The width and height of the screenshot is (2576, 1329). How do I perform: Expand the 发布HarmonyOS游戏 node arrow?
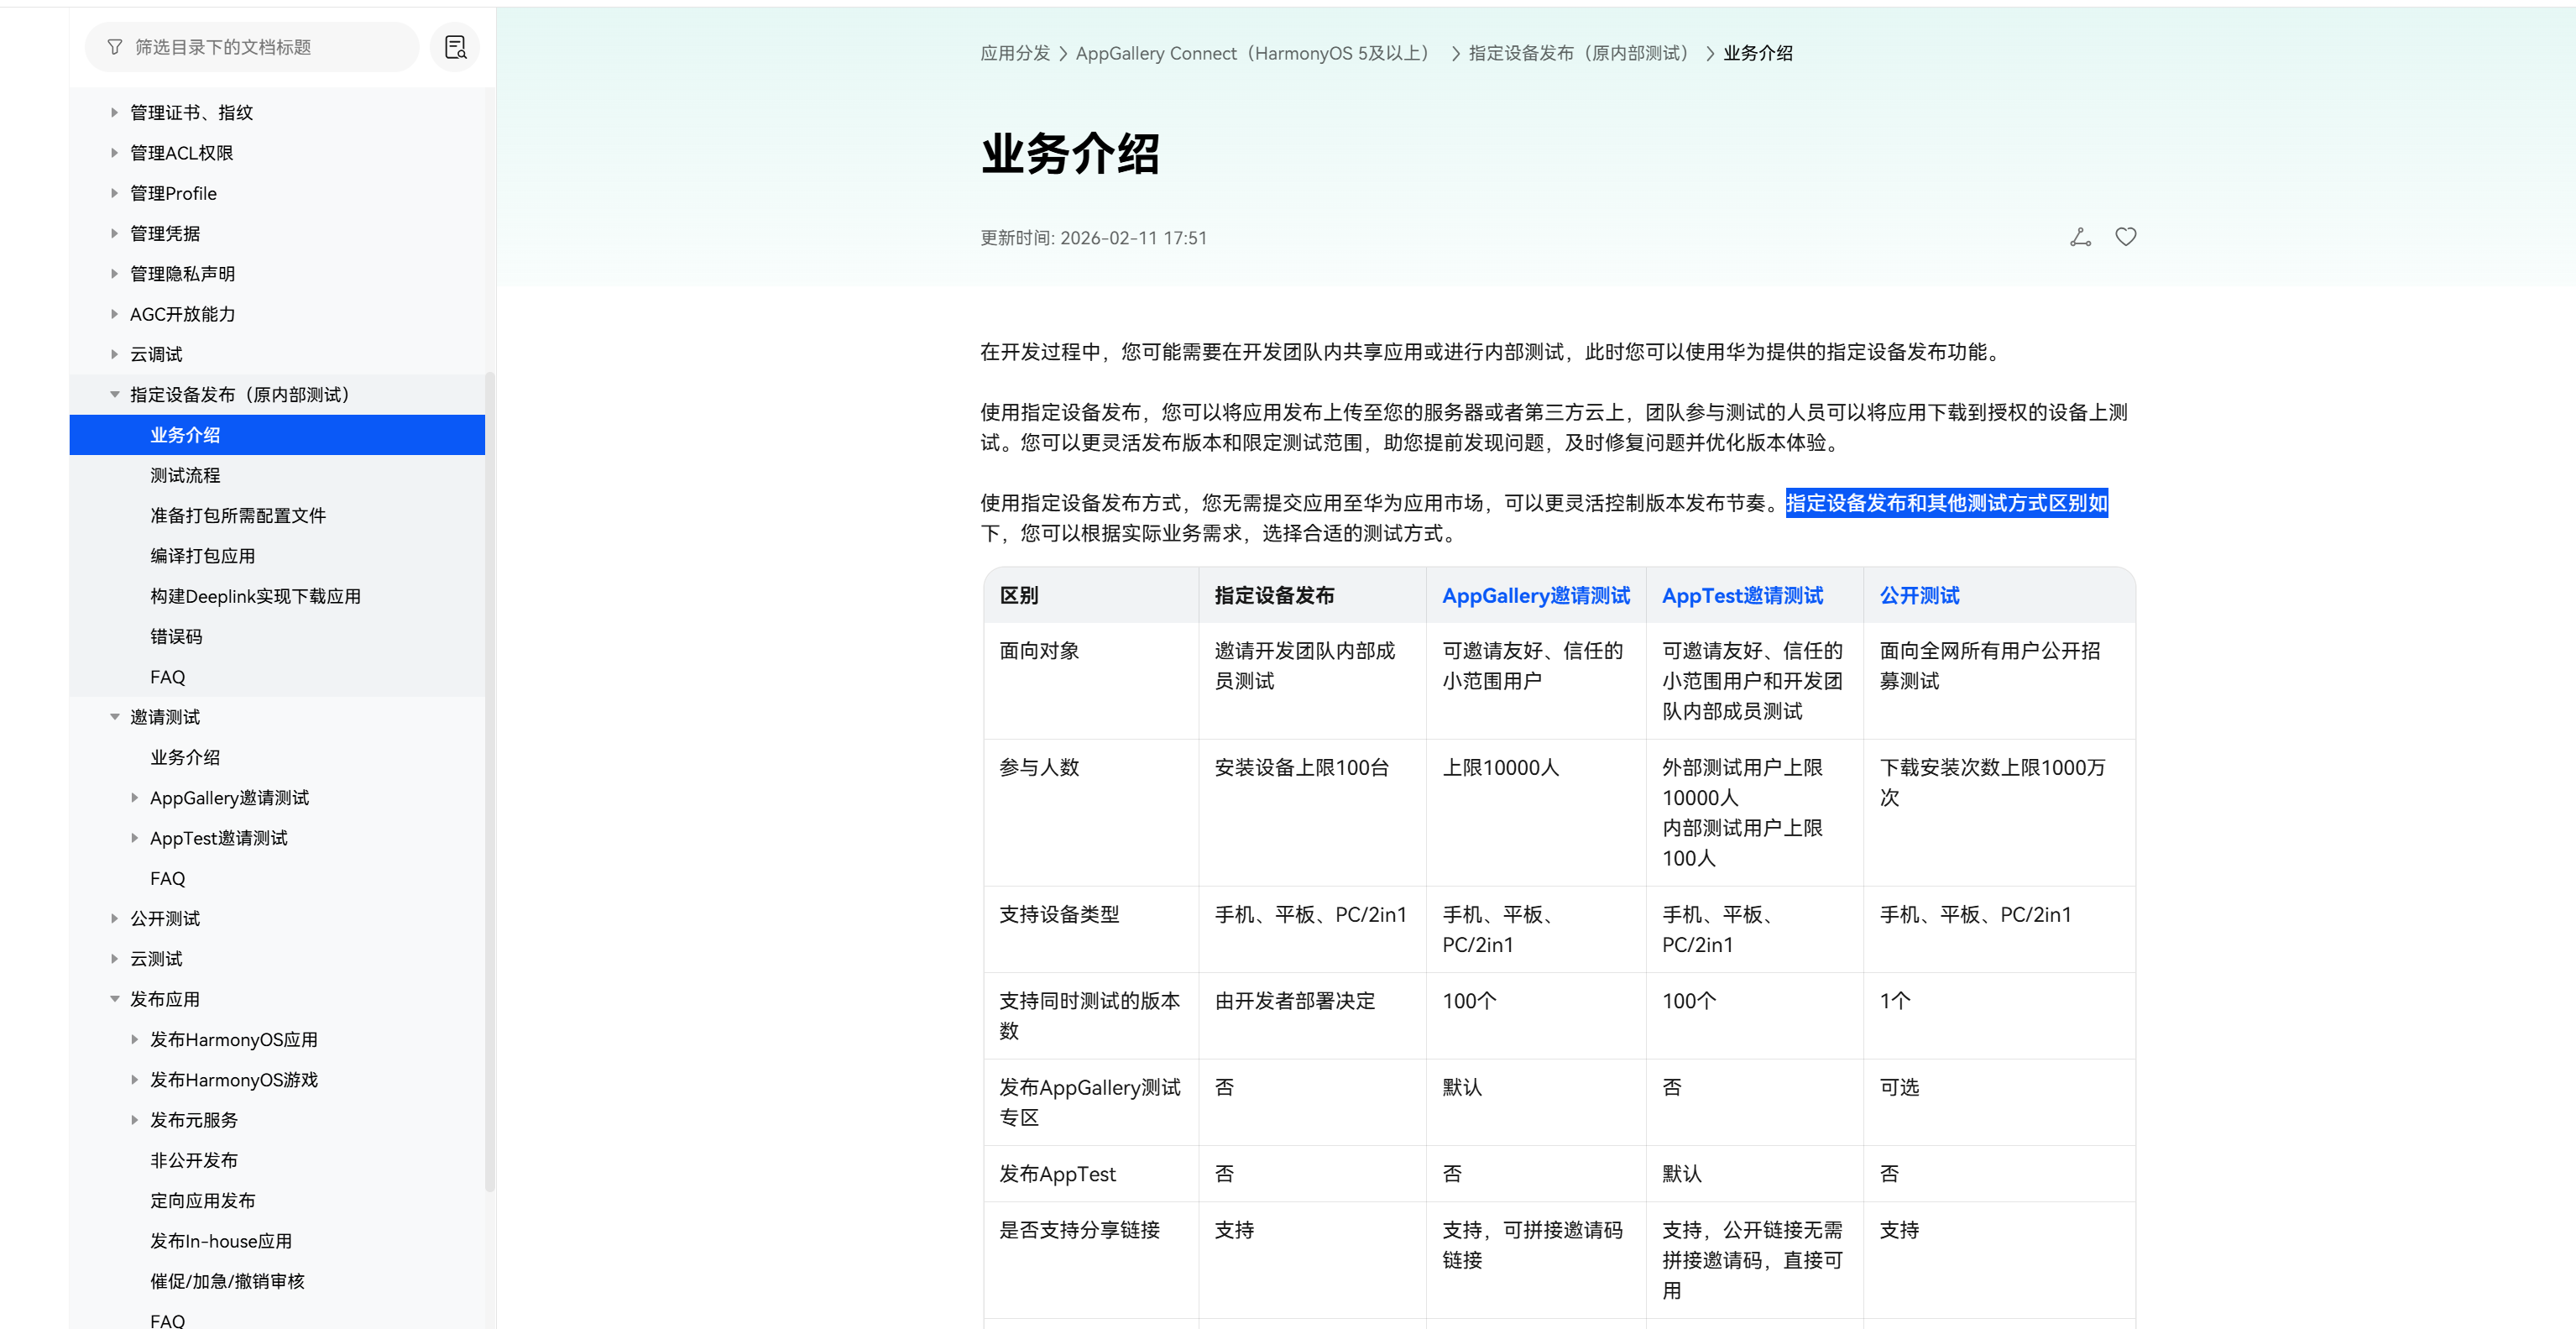pyautogui.click(x=134, y=1080)
